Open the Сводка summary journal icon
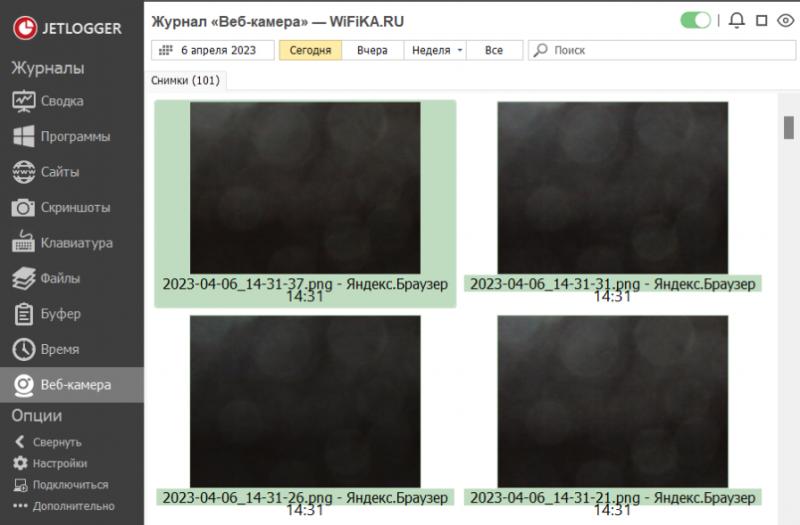 pos(24,101)
